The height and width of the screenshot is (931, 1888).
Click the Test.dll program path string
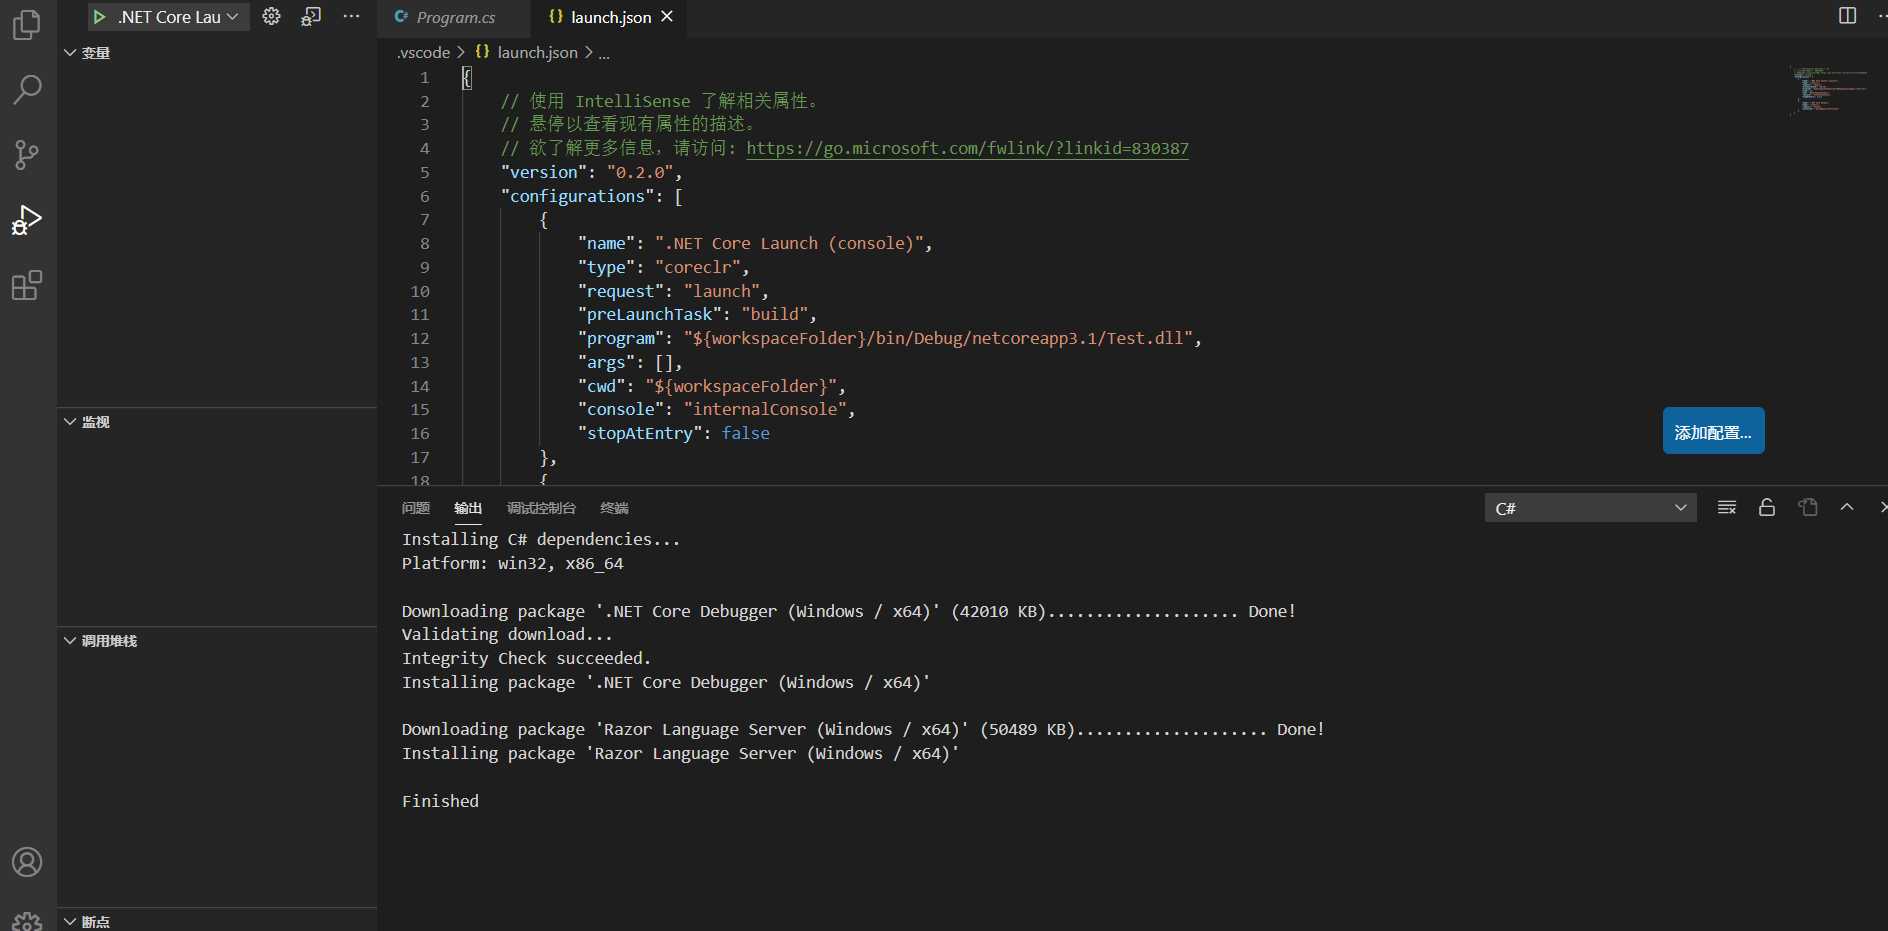939,338
